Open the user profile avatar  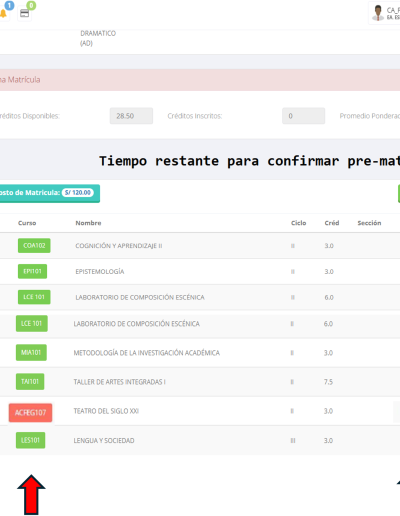[x=378, y=13]
